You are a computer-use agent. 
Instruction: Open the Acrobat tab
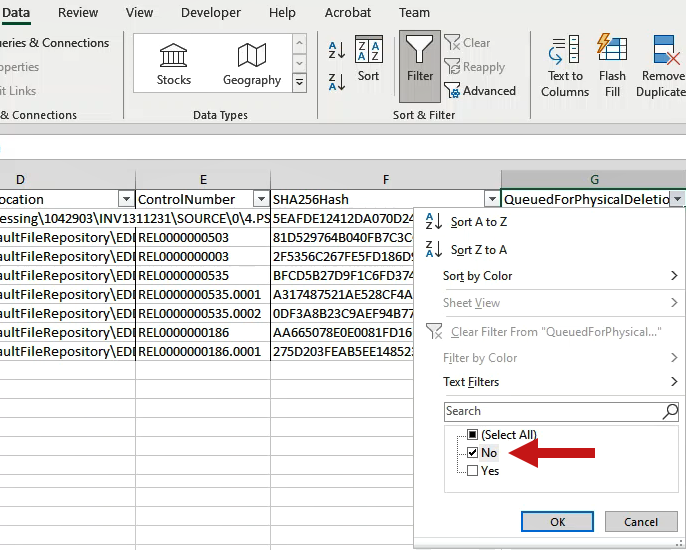point(348,13)
